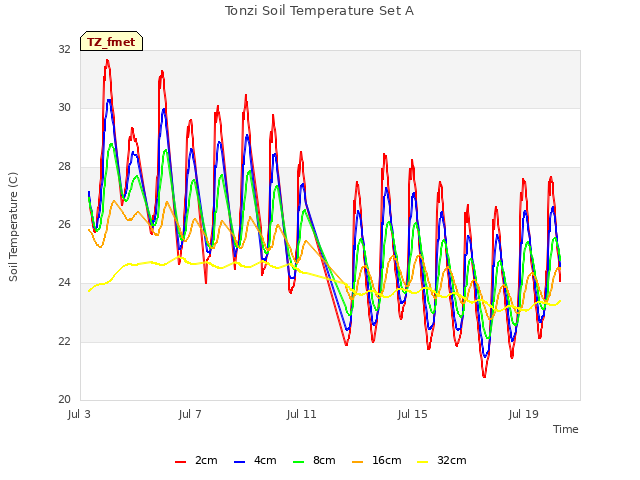640x480 pixels.
Task: Click the 28 y-axis tick label
Action: [x=64, y=166]
